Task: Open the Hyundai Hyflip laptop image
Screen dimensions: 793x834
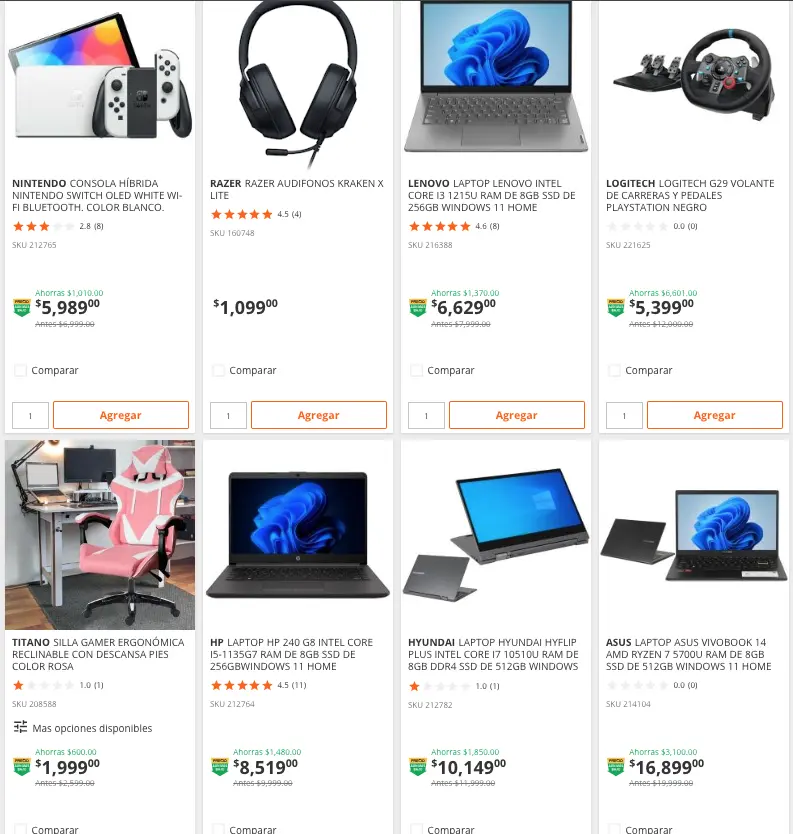Action: click(496, 535)
